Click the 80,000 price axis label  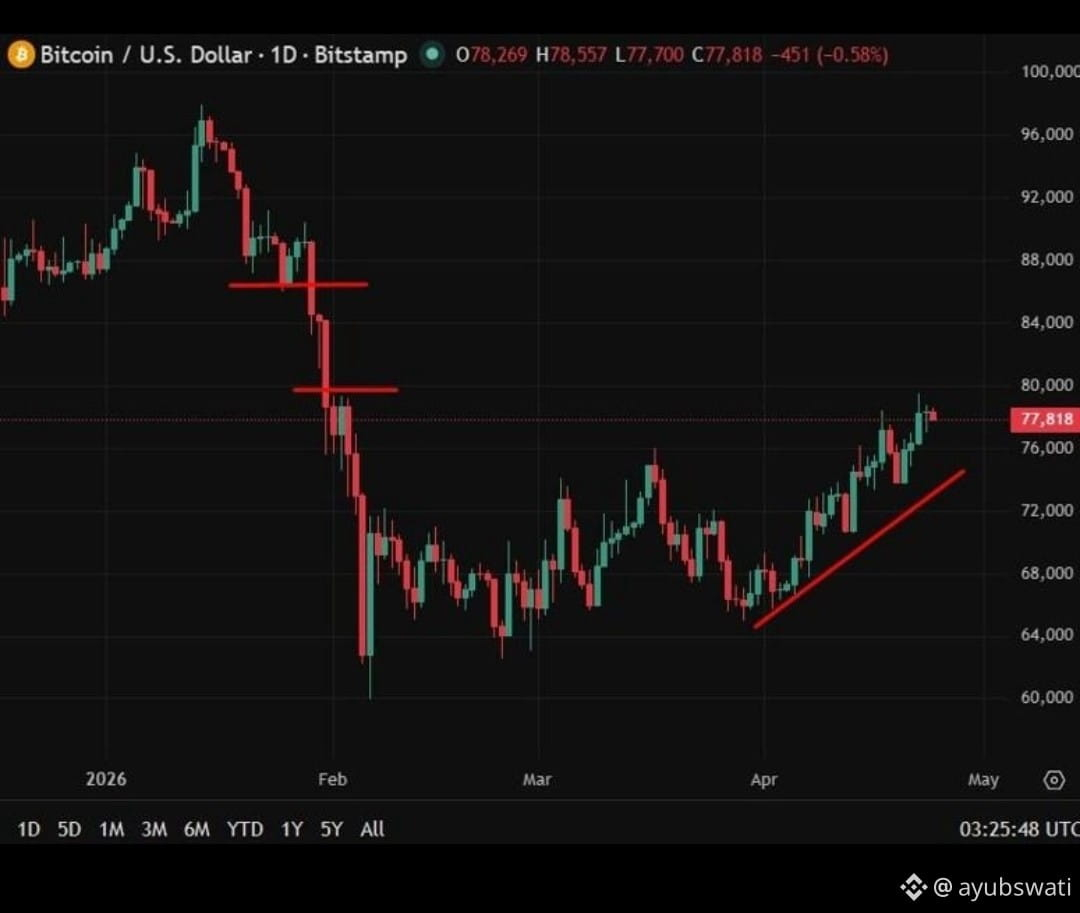point(1047,385)
